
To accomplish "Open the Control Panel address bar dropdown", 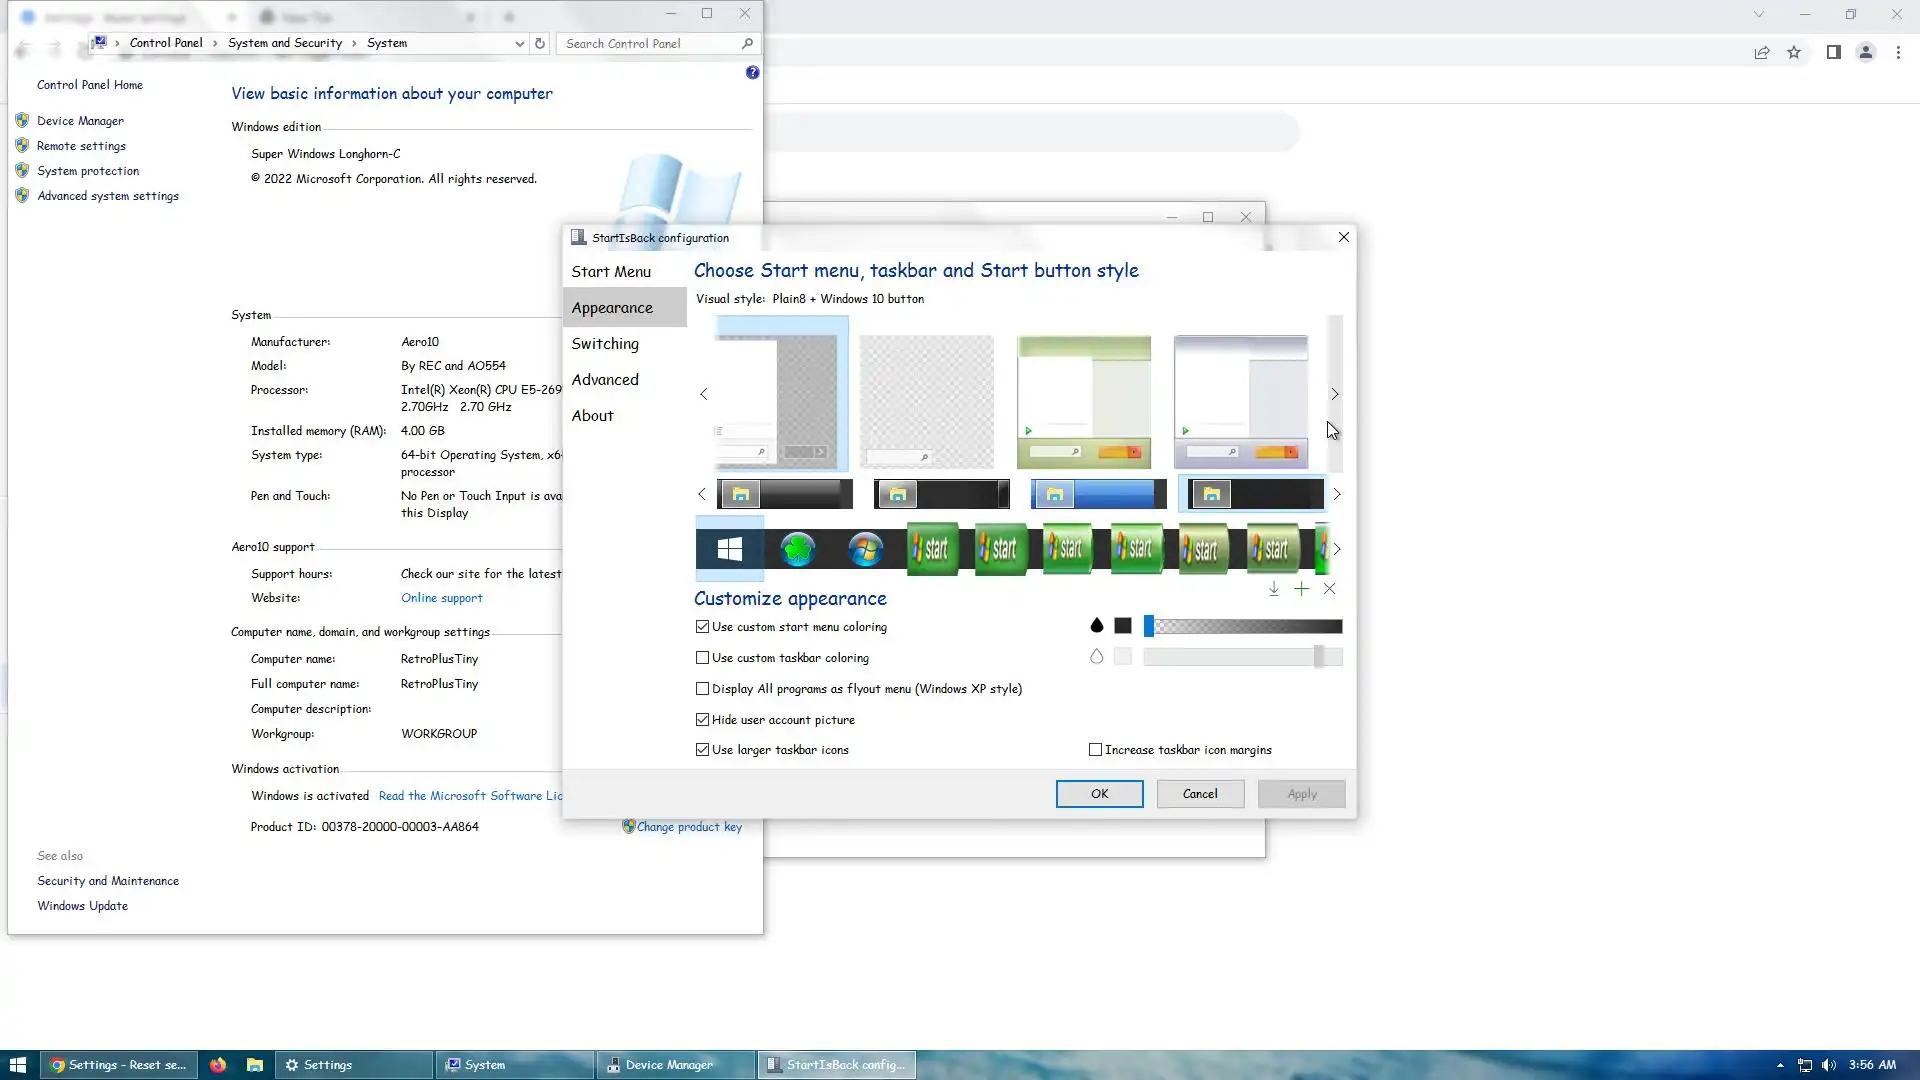I will pyautogui.click(x=519, y=44).
